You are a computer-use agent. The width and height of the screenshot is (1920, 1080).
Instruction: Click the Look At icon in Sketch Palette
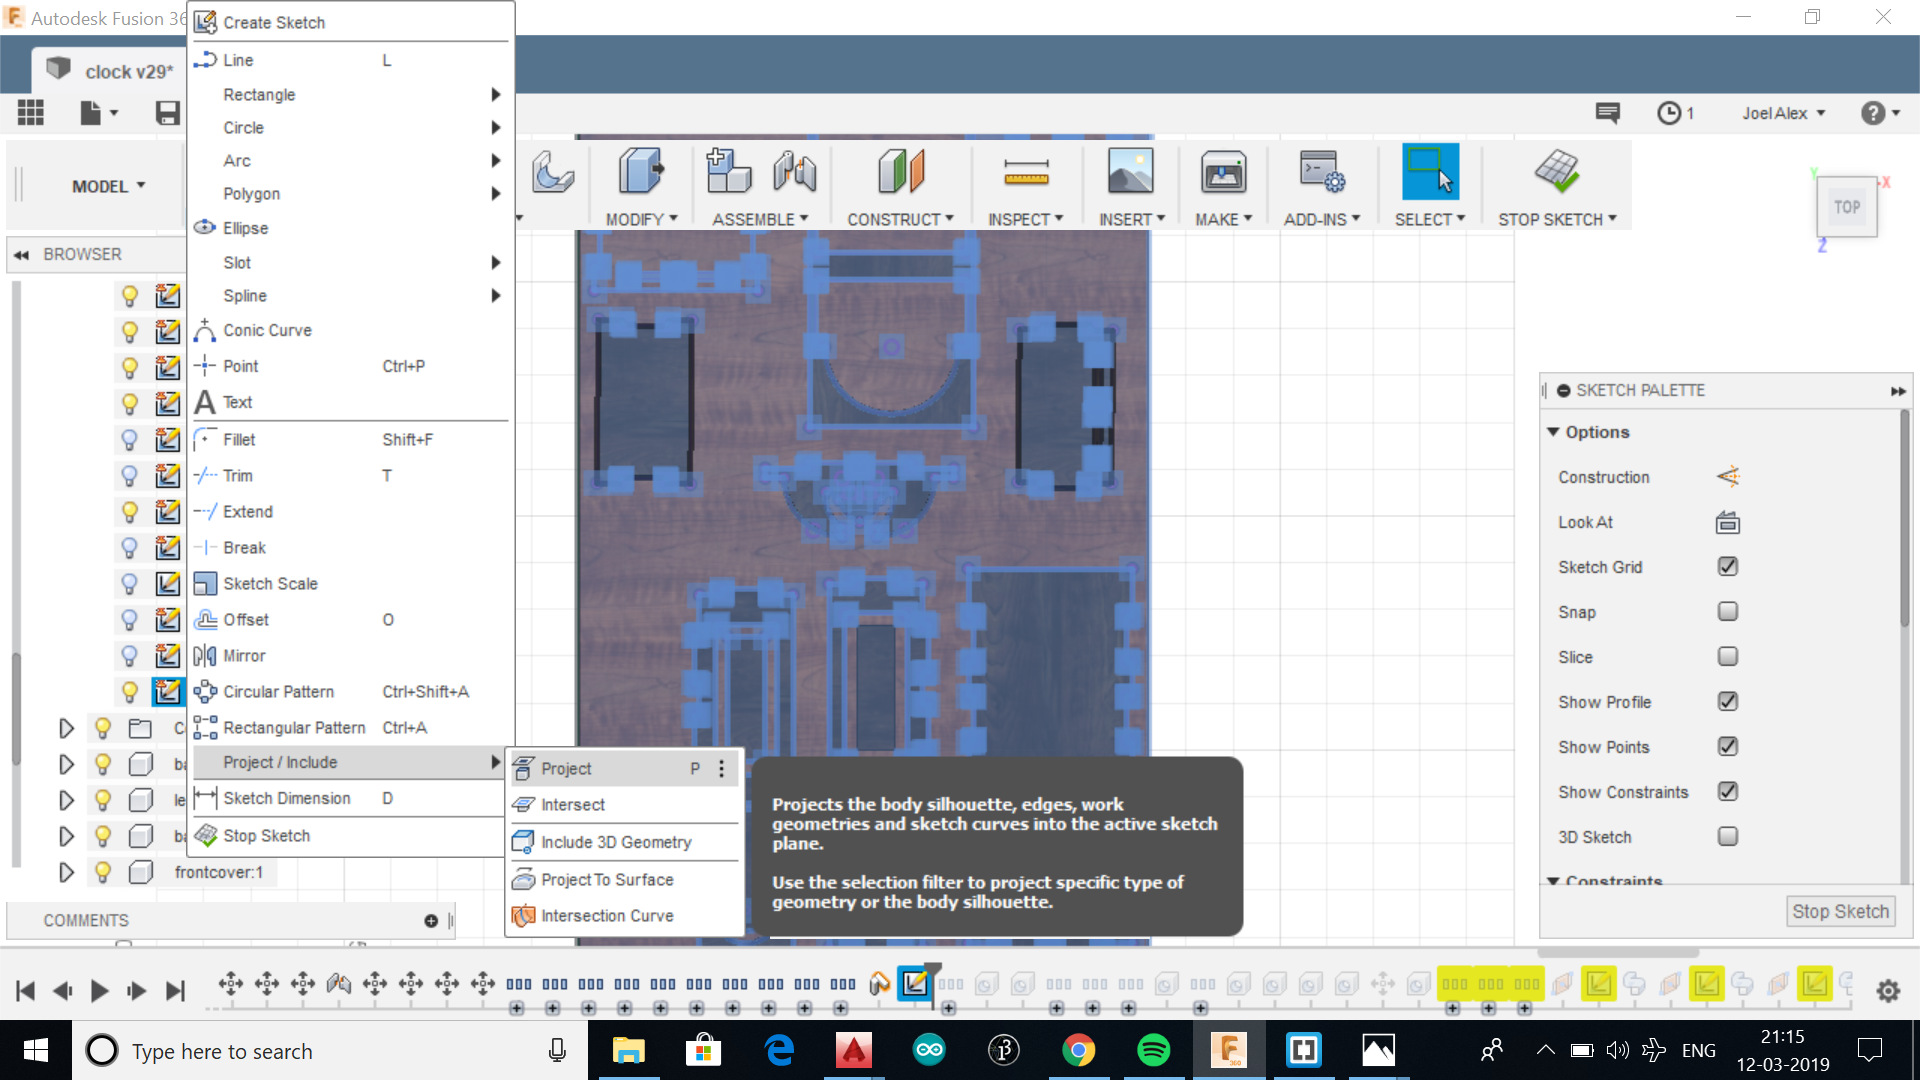coord(1727,523)
